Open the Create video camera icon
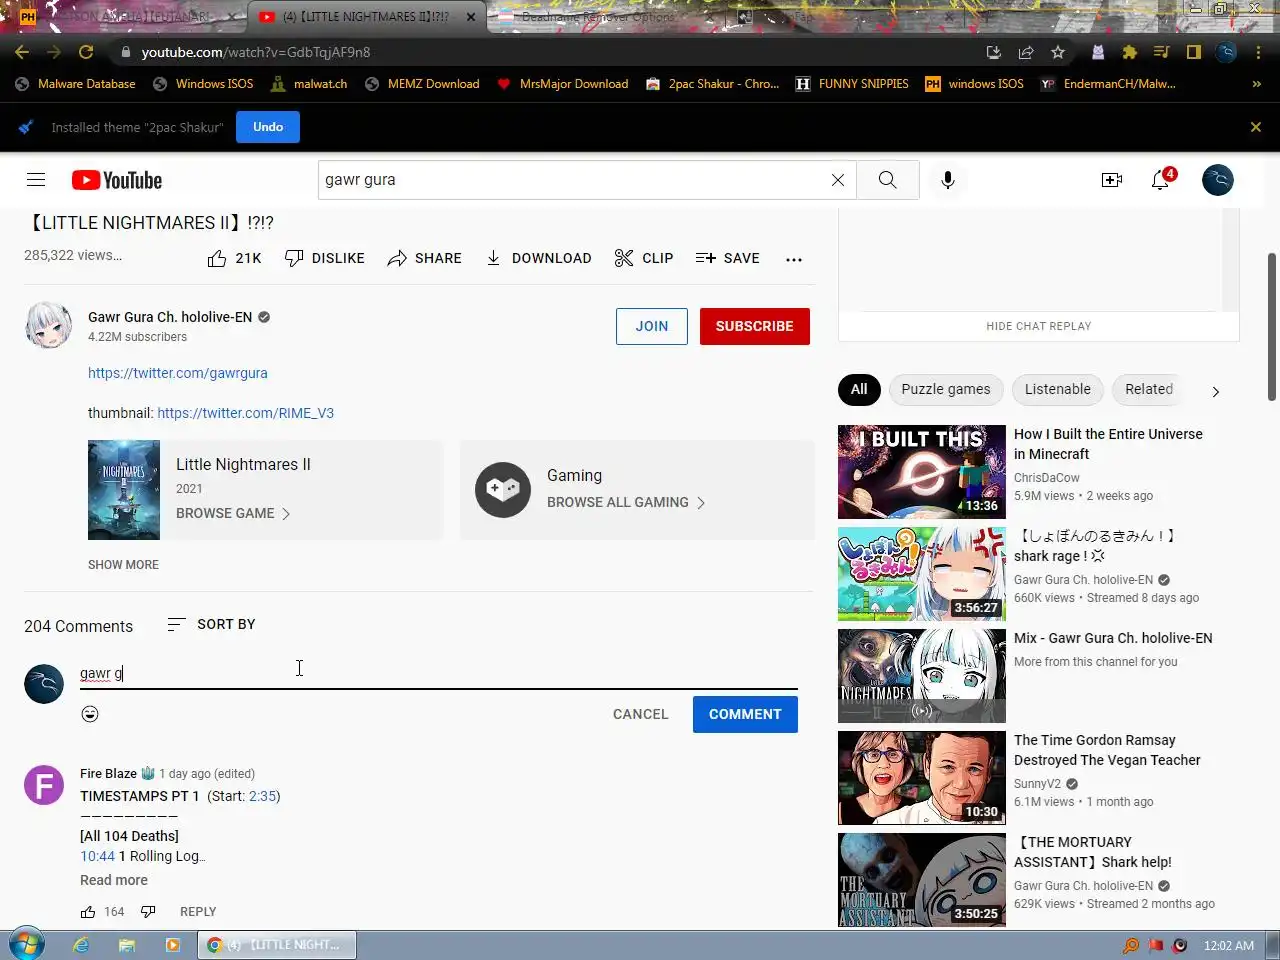The image size is (1280, 960). coord(1112,180)
